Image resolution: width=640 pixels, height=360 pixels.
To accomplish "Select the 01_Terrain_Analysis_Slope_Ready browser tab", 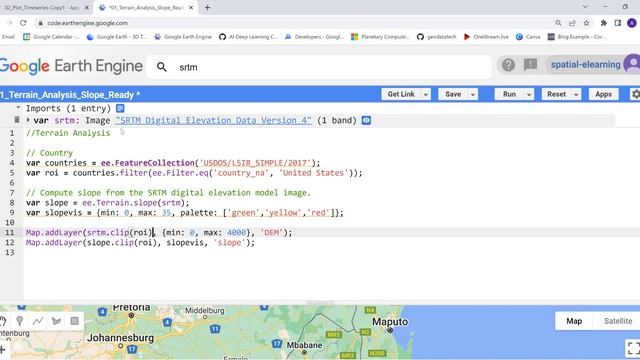I will tap(145, 7).
